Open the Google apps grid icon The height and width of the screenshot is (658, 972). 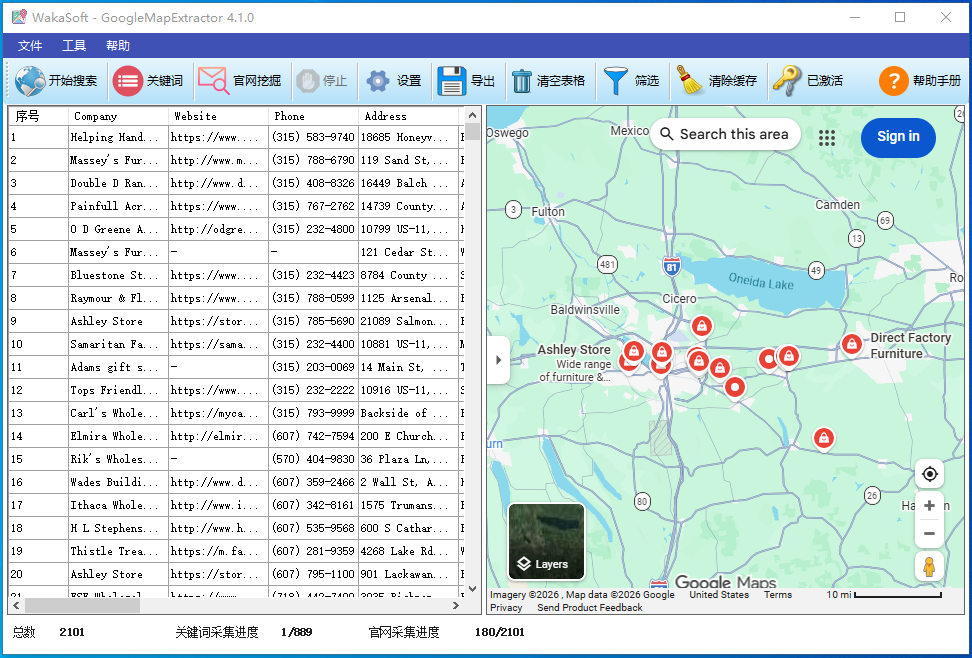coord(826,138)
